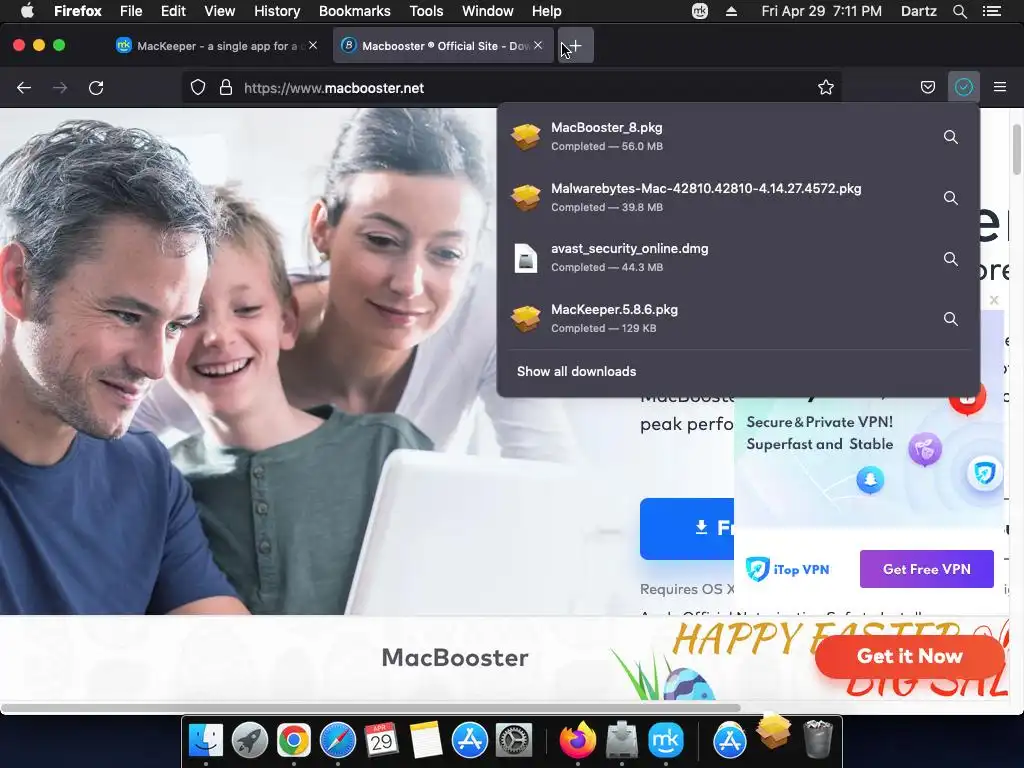This screenshot has width=1024, height=768.
Task: Open Google Chrome from the Dock
Action: [x=294, y=741]
